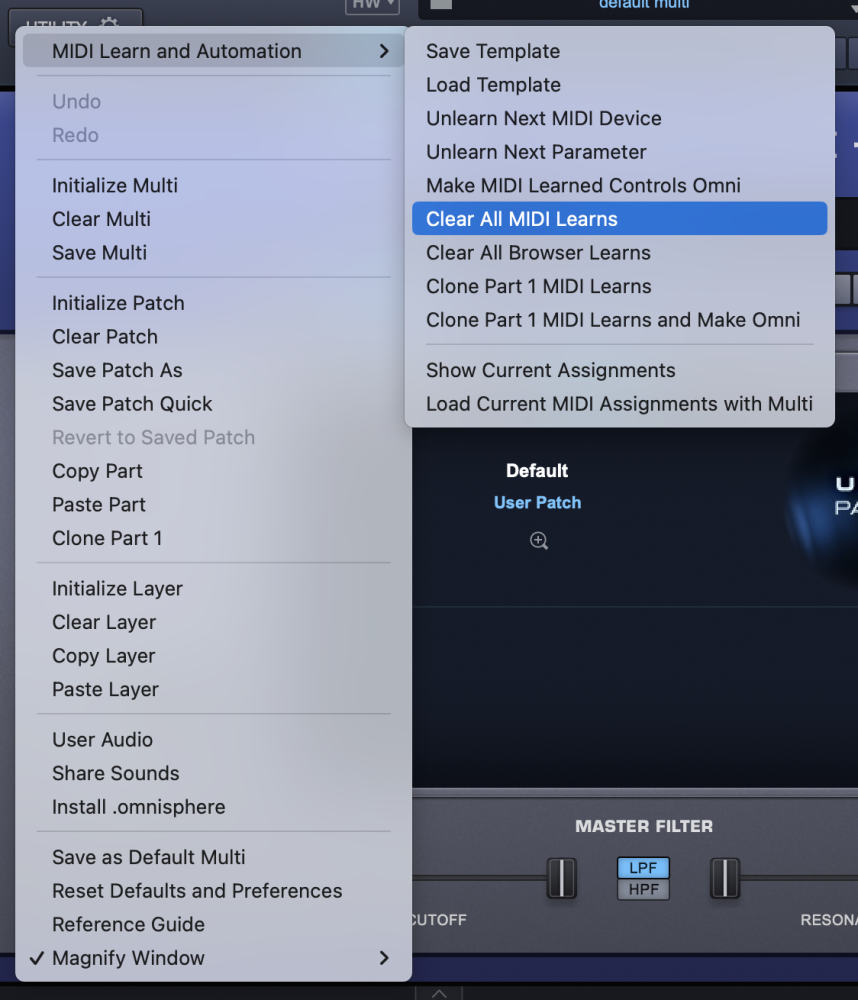The height and width of the screenshot is (1000, 858).
Task: Adjust the Master Filter cutoff slider
Action: pyautogui.click(x=561, y=878)
